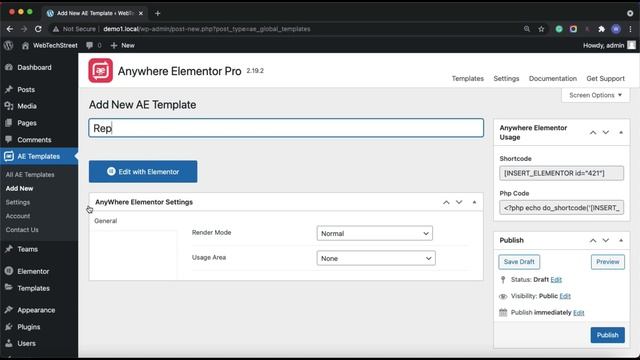Open the Usage Area dropdown
Screen dimensions: 640x360
(x=376, y=258)
